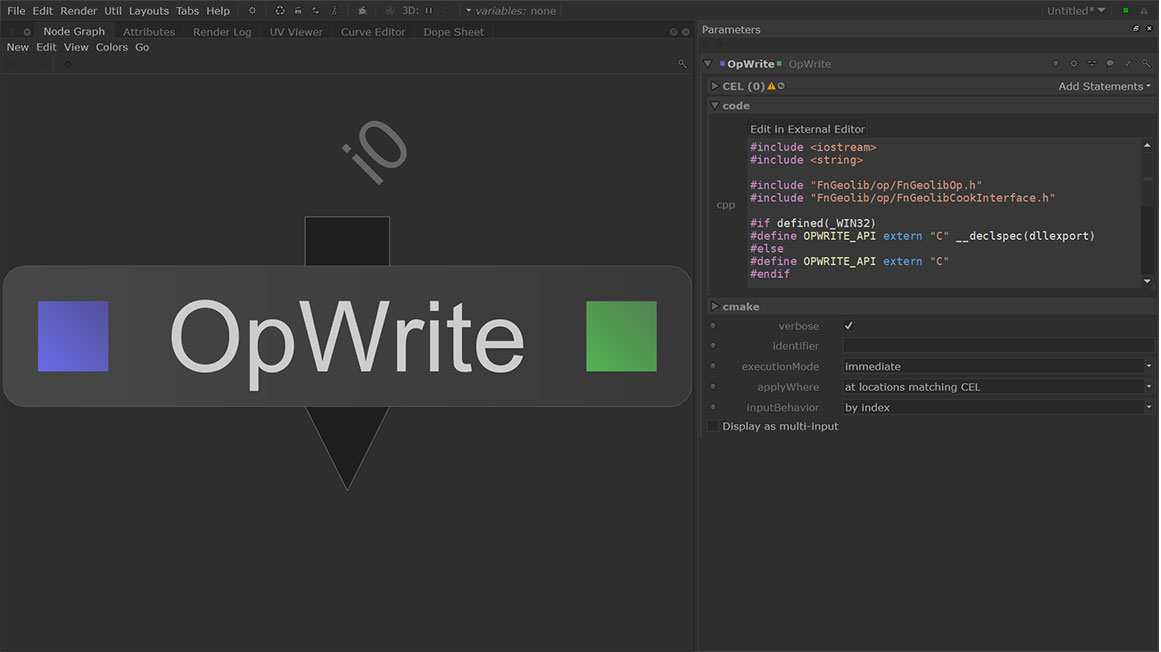Viewport: 1161px width, 652px height.
Task: Click the green status indicator top right
Action: [x=1125, y=11]
